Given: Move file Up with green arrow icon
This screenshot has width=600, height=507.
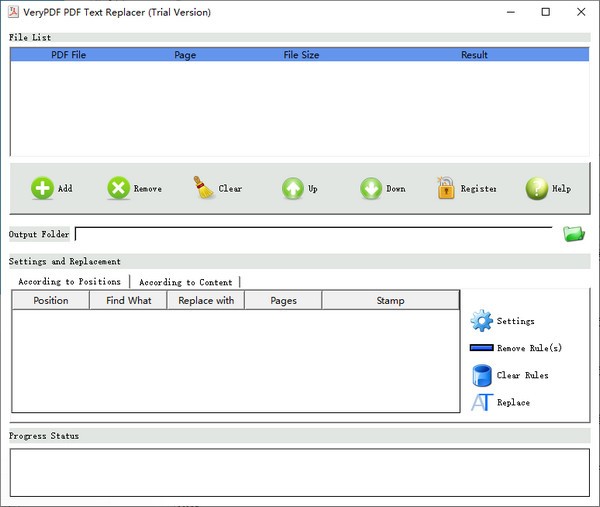Looking at the screenshot, I should pos(293,188).
